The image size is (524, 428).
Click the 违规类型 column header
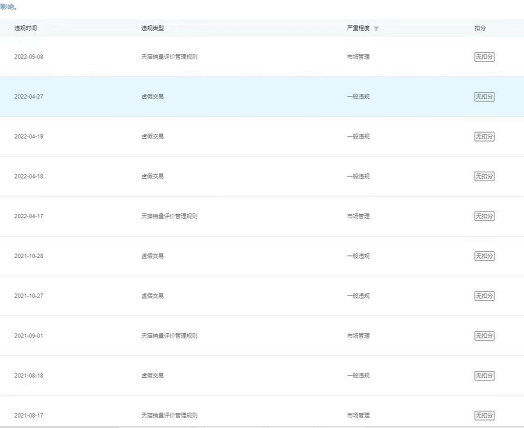click(x=153, y=28)
